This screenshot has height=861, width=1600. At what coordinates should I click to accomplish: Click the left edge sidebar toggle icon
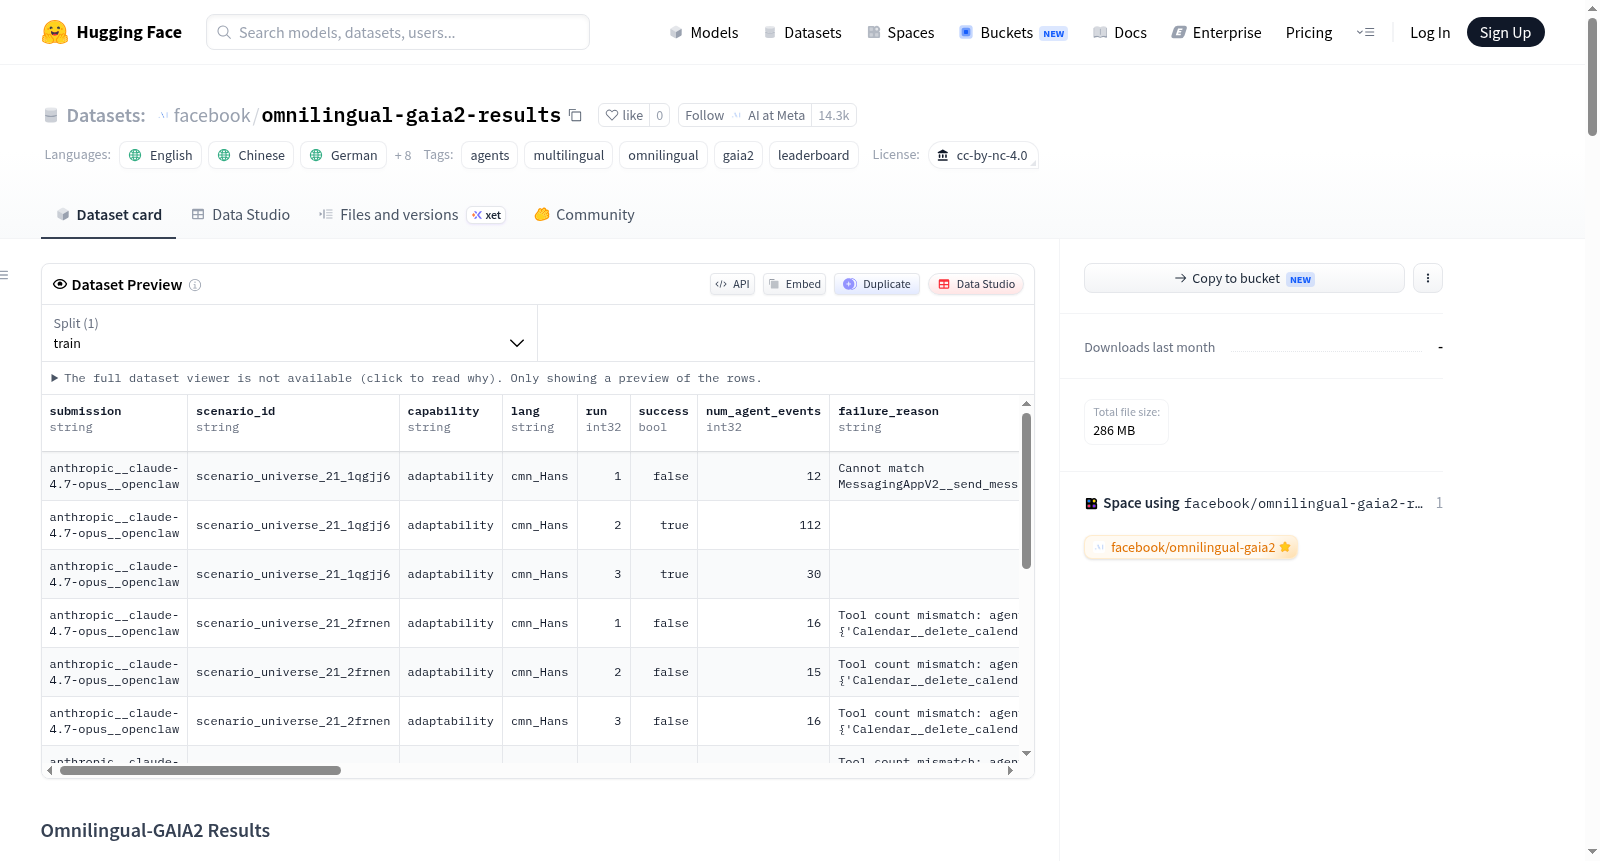pos(4,275)
